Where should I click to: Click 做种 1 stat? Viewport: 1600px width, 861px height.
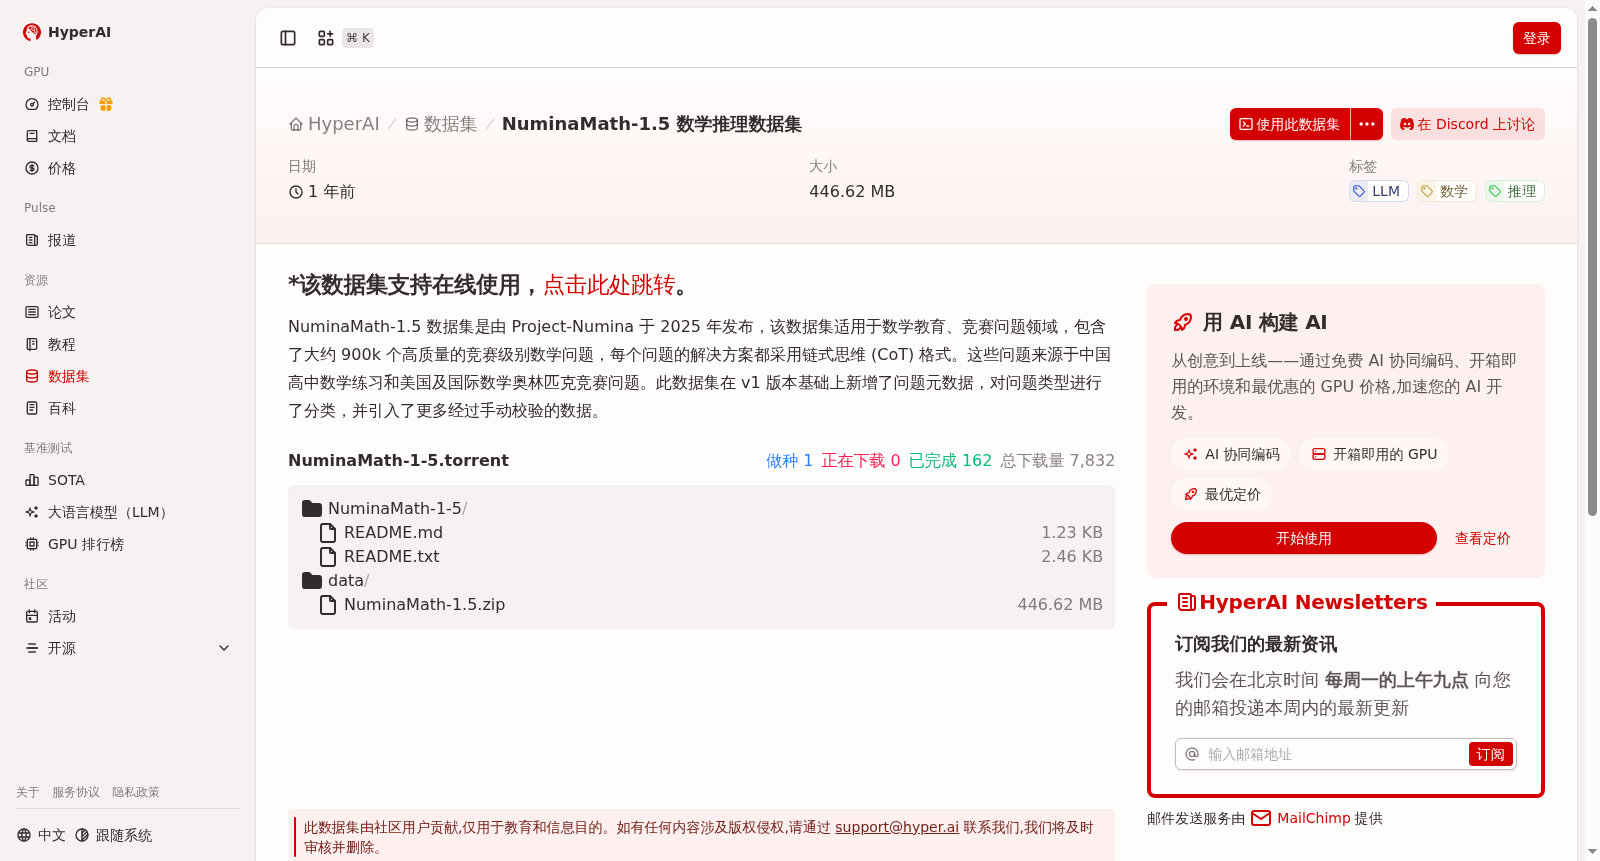pos(789,460)
